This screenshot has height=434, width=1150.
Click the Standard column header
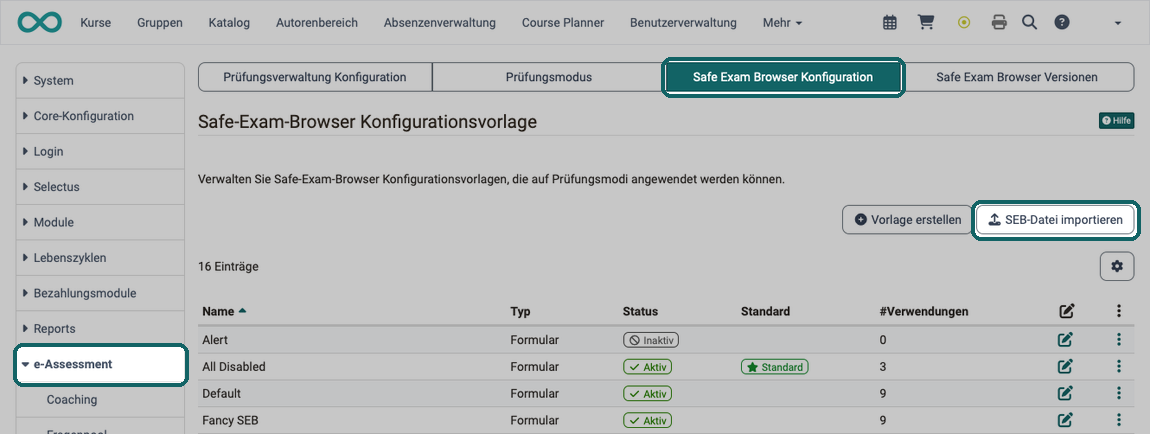766,311
